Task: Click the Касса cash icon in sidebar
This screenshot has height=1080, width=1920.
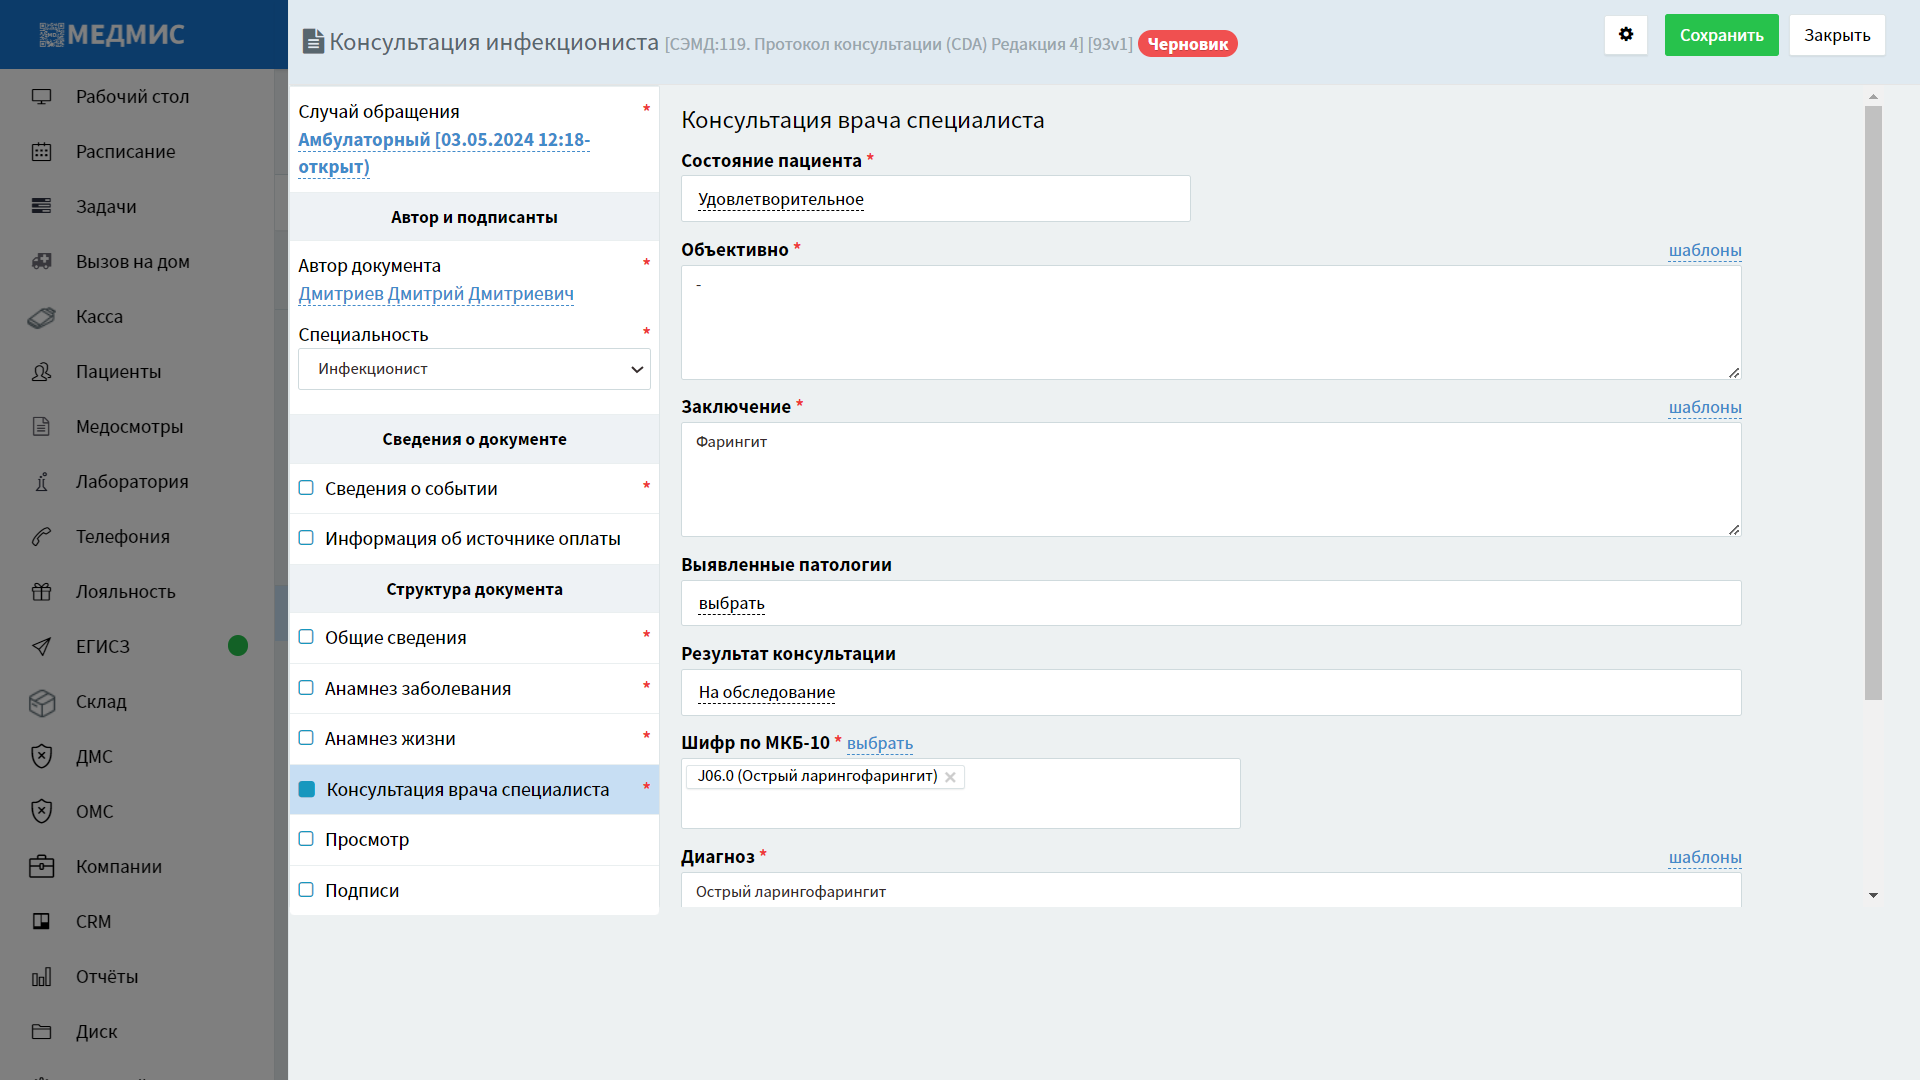Action: (41, 317)
